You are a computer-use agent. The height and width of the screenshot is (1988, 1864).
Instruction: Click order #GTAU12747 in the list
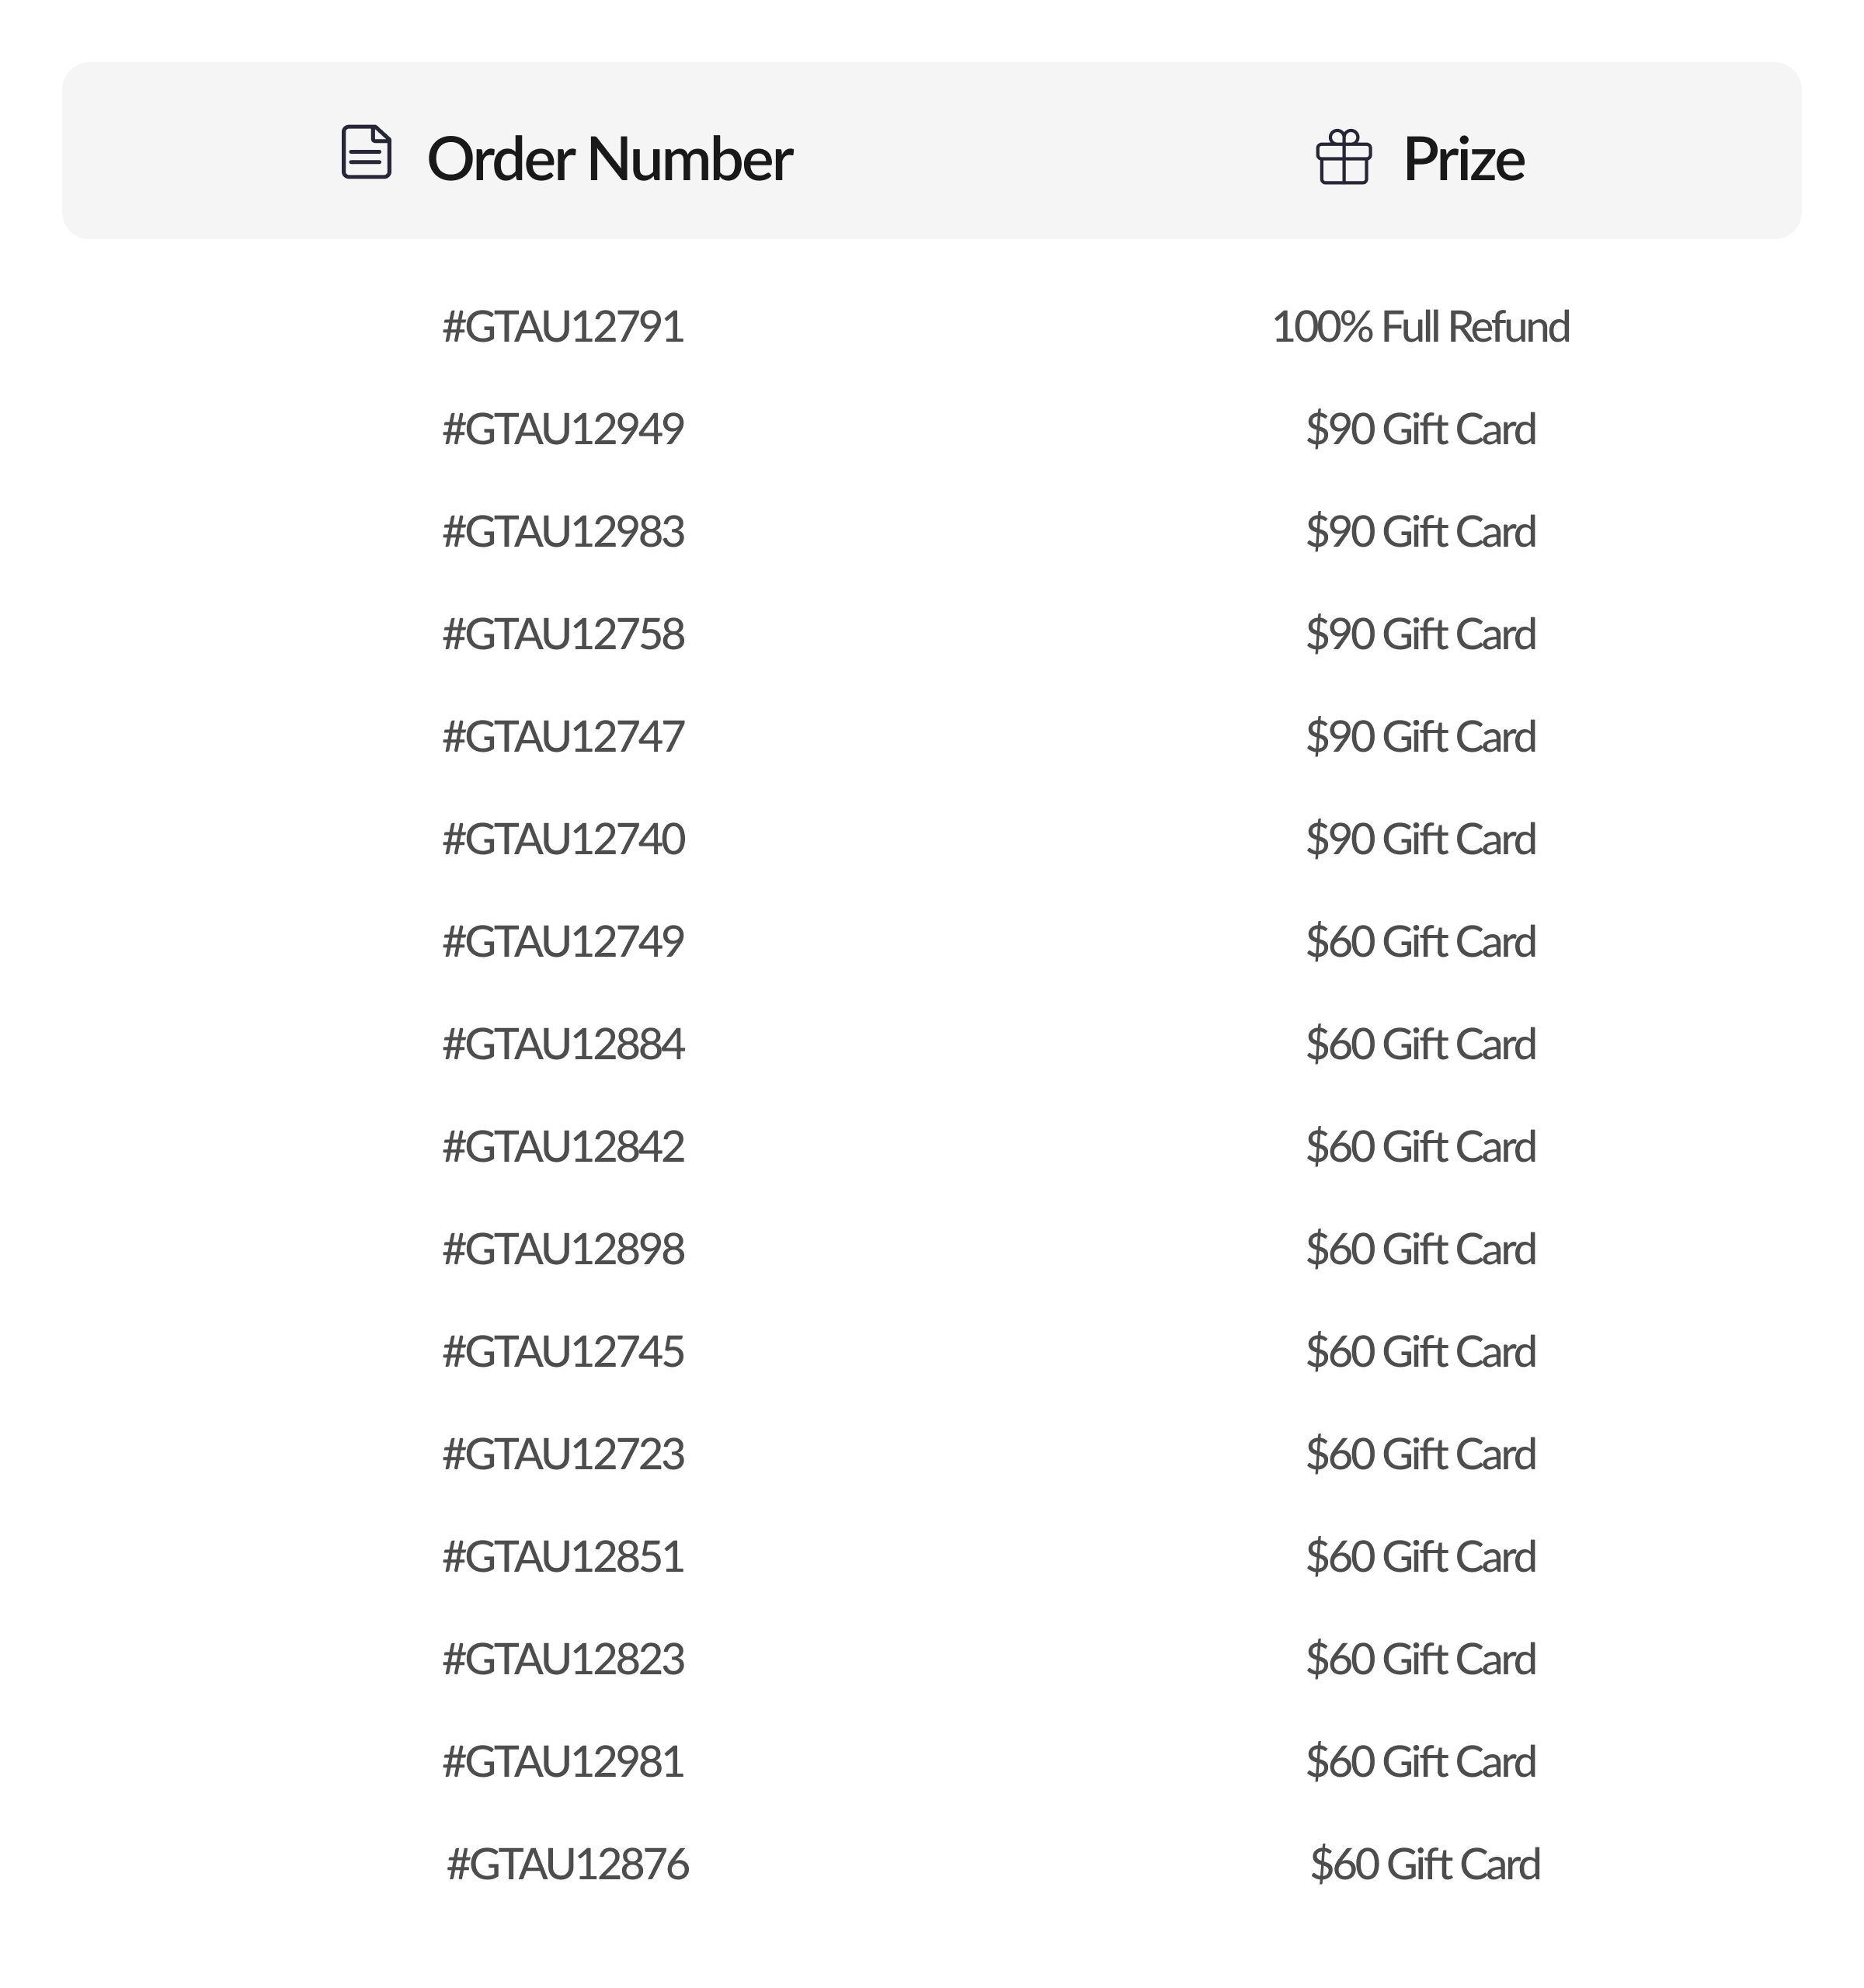pos(563,737)
